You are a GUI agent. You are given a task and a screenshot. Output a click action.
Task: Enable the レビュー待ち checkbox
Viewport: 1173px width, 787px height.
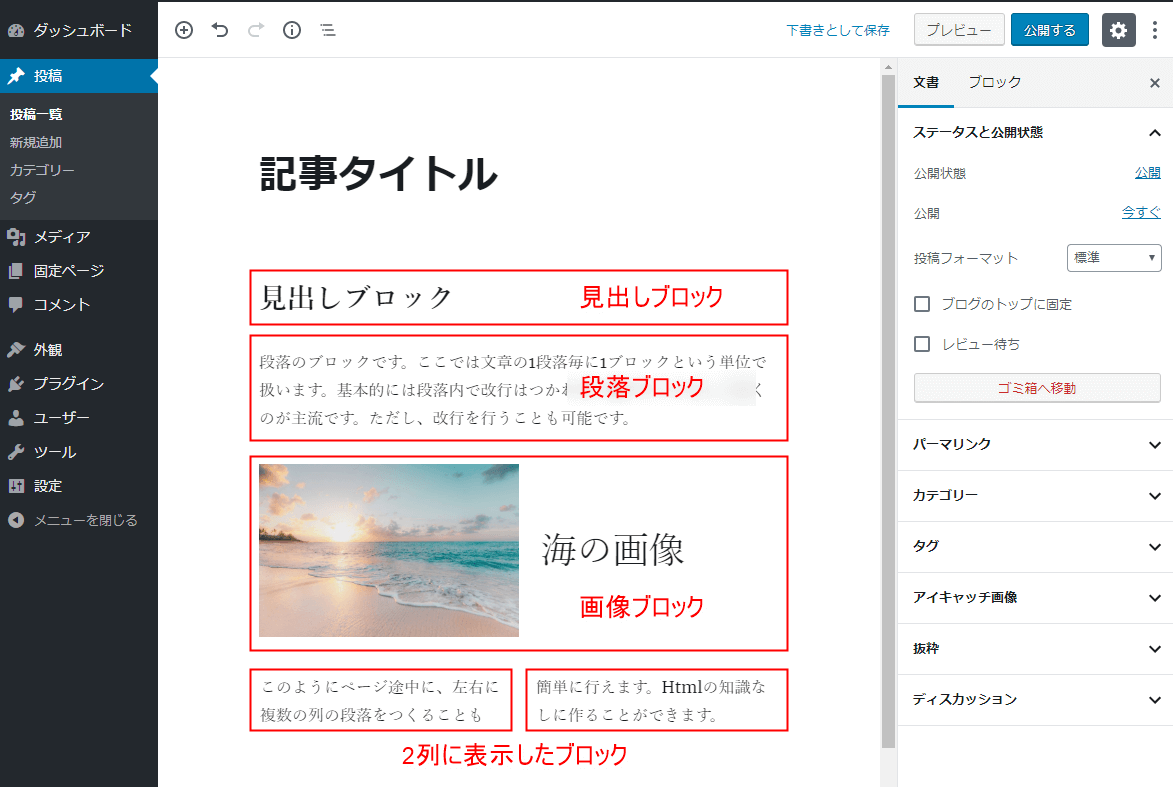click(x=923, y=344)
